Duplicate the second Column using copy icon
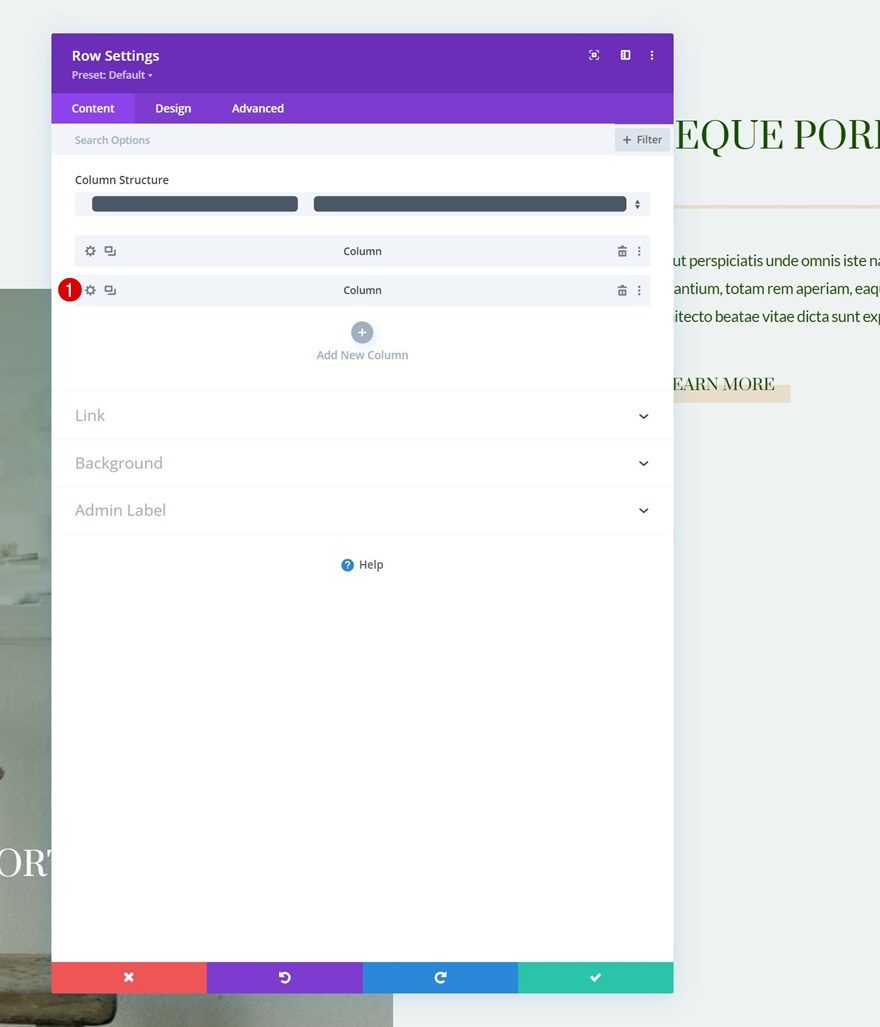The image size is (880, 1027). pos(110,290)
